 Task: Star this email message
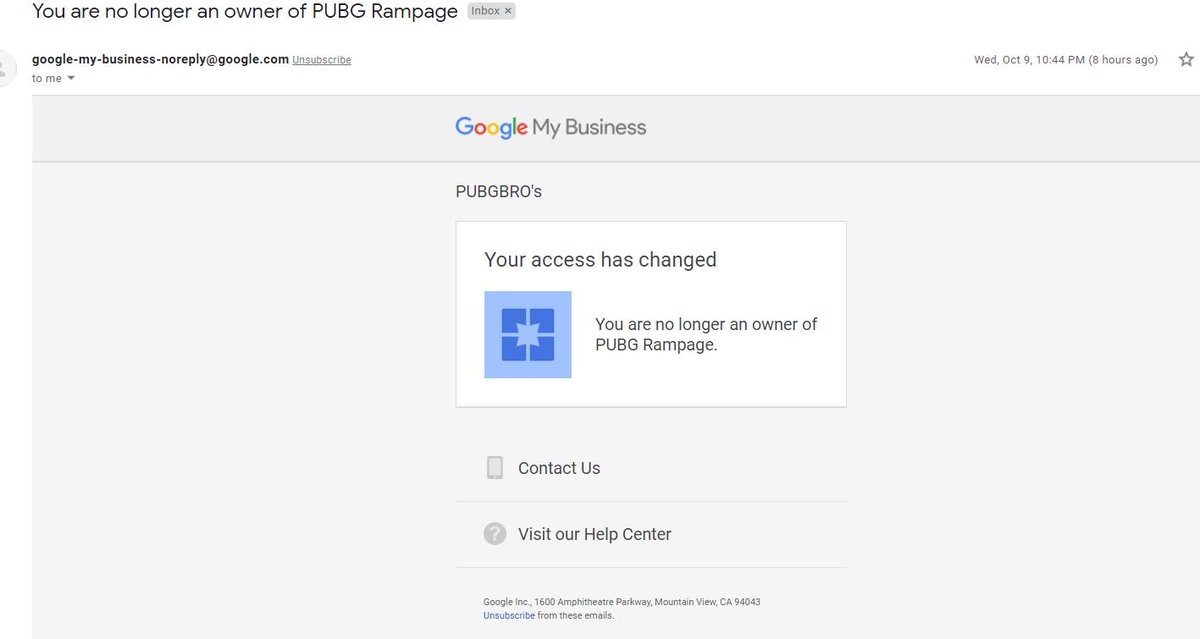tap(1186, 59)
